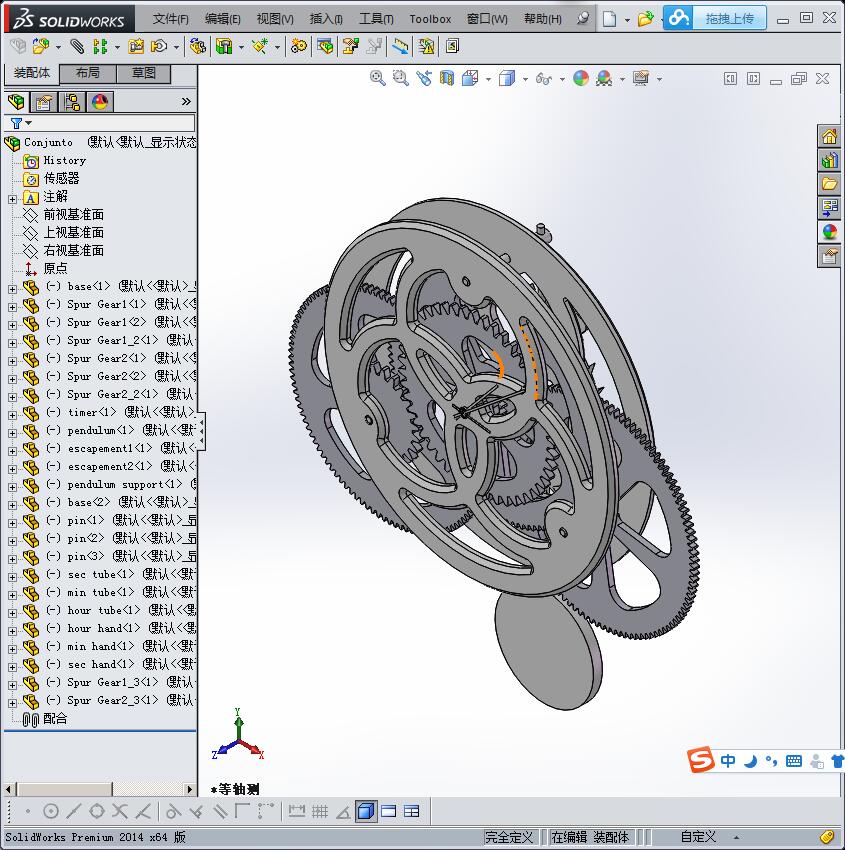Click the filter funnel icon in feature tree
This screenshot has height=850, width=845.
[16, 124]
